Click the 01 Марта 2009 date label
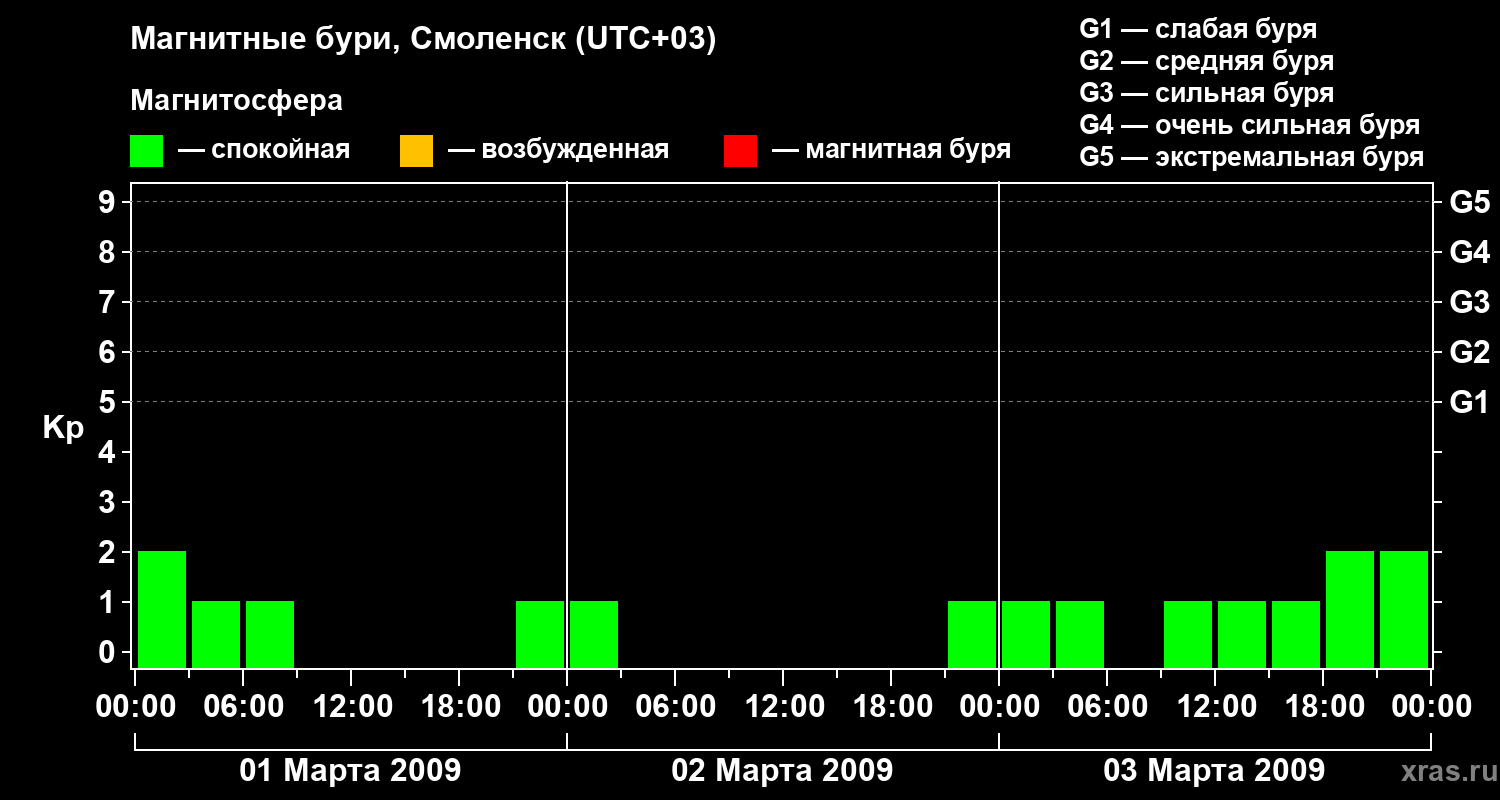The height and width of the screenshot is (800, 1500). pos(350,771)
